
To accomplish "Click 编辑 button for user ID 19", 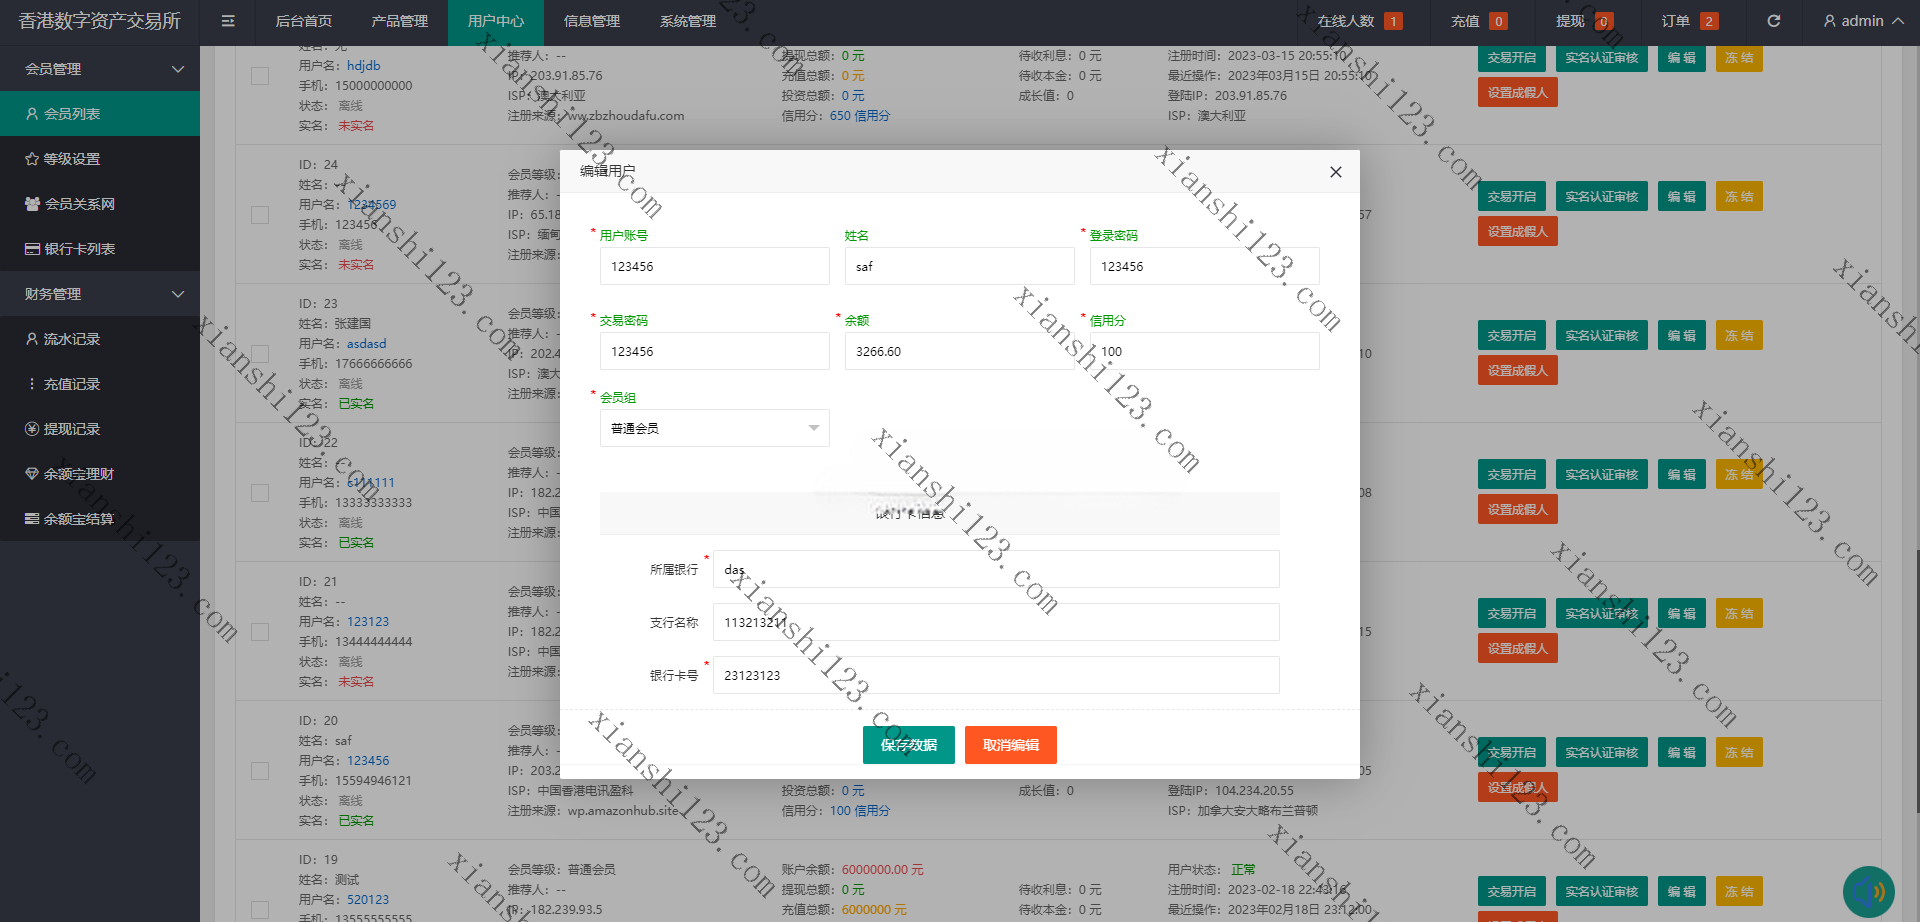I will point(1681,892).
